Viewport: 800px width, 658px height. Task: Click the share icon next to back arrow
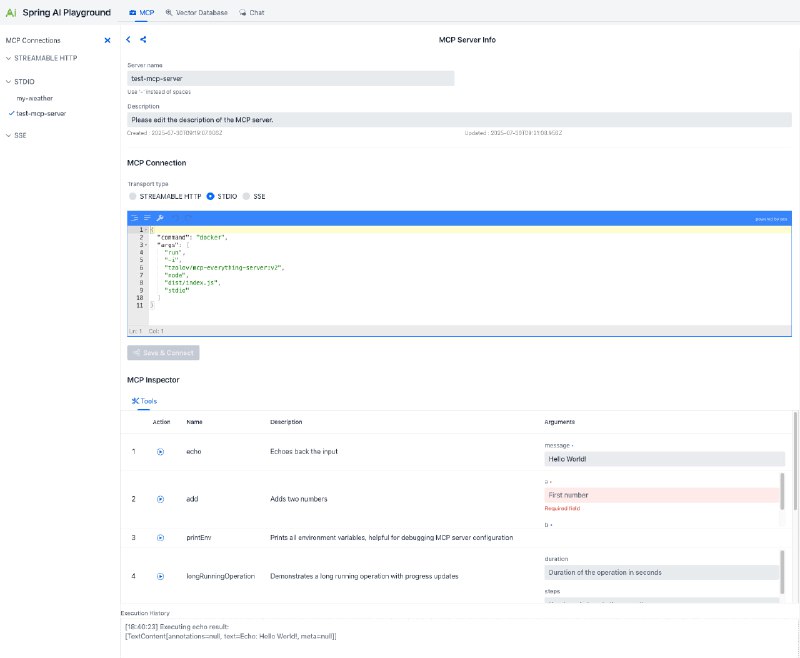[x=142, y=39]
